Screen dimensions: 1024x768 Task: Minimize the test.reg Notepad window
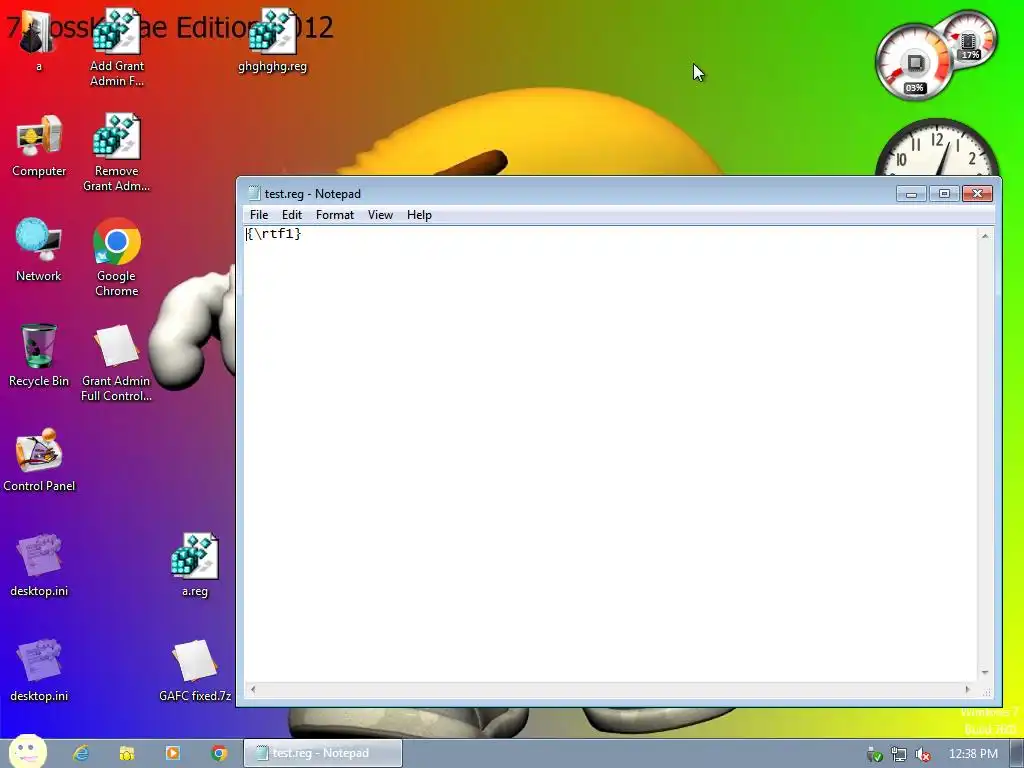click(911, 193)
